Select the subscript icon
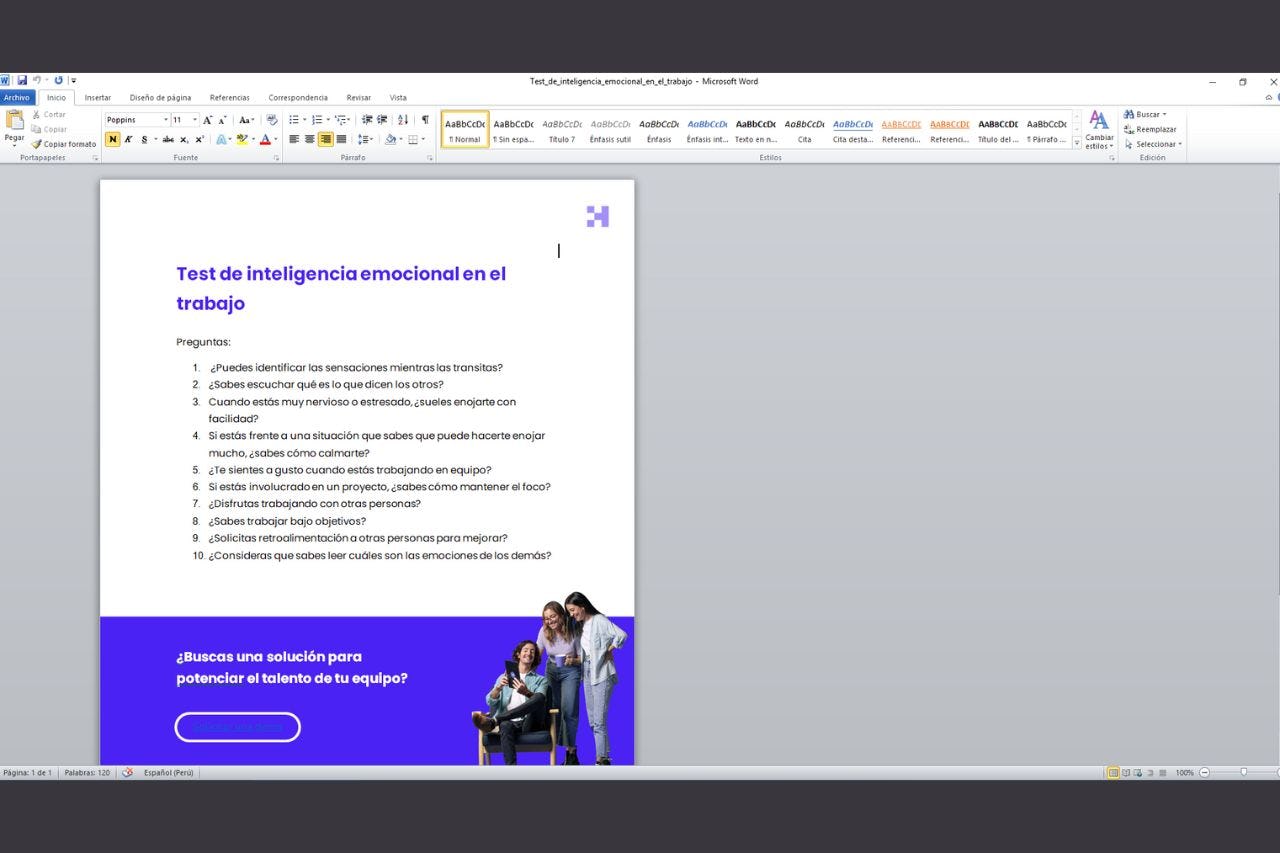The width and height of the screenshot is (1280, 853). pyautogui.click(x=184, y=140)
